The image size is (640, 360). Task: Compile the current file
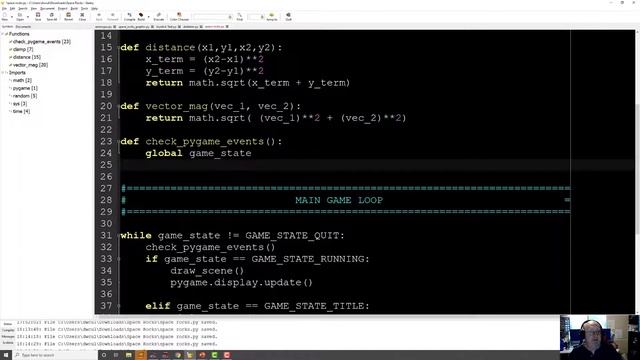129,16
